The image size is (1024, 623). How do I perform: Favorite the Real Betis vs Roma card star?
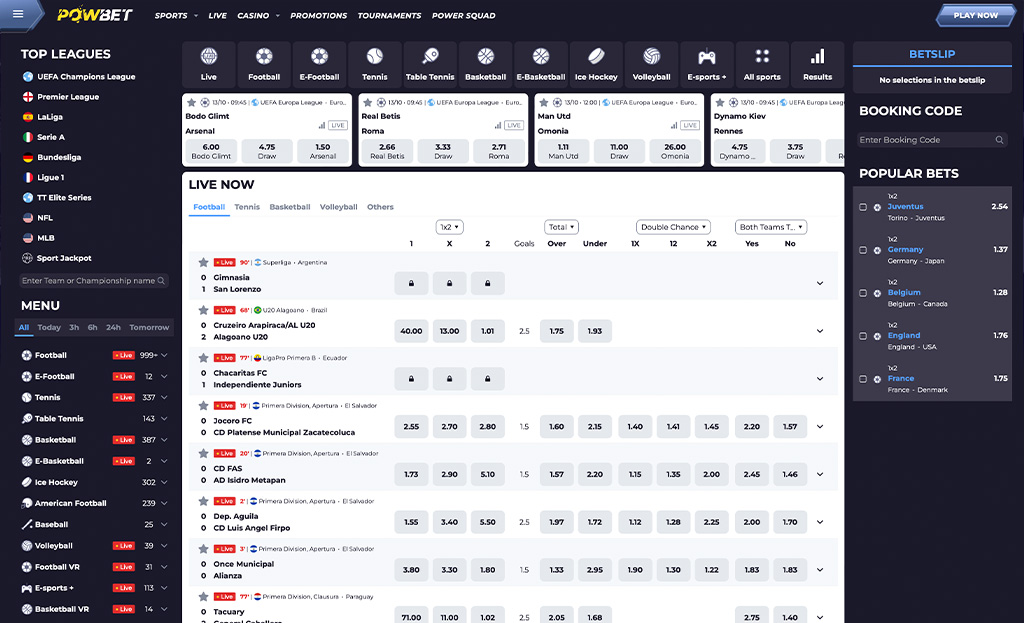pos(368,103)
